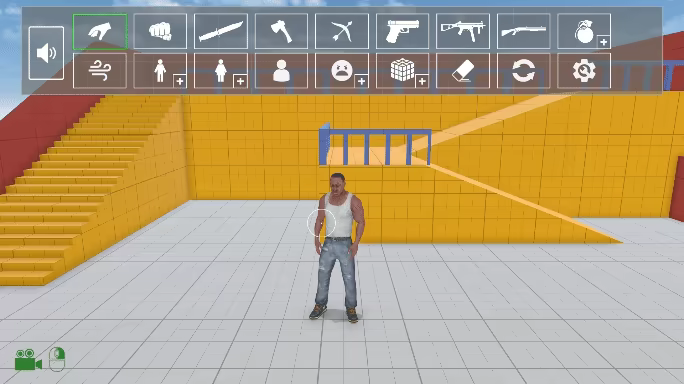684x384 pixels.
Task: Select the axe weapon
Action: tap(281, 31)
